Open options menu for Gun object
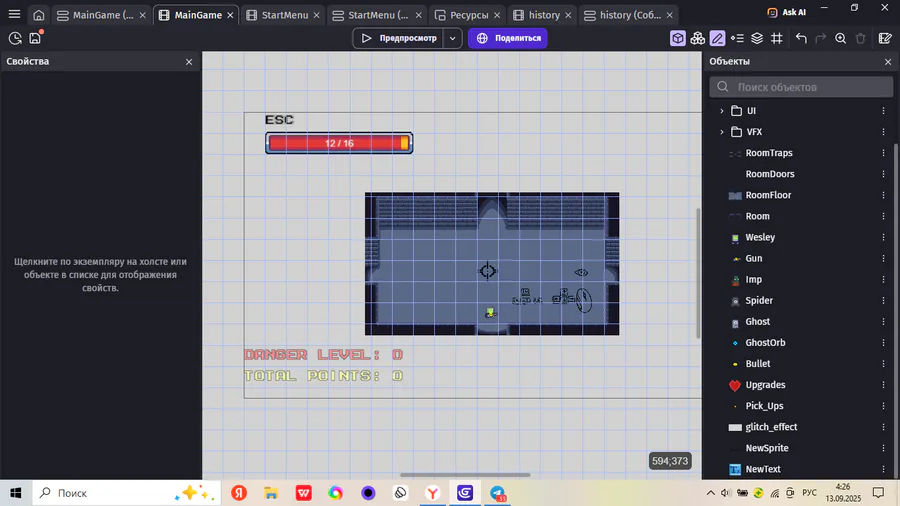Viewport: 900px width, 506px height. pos(883,259)
